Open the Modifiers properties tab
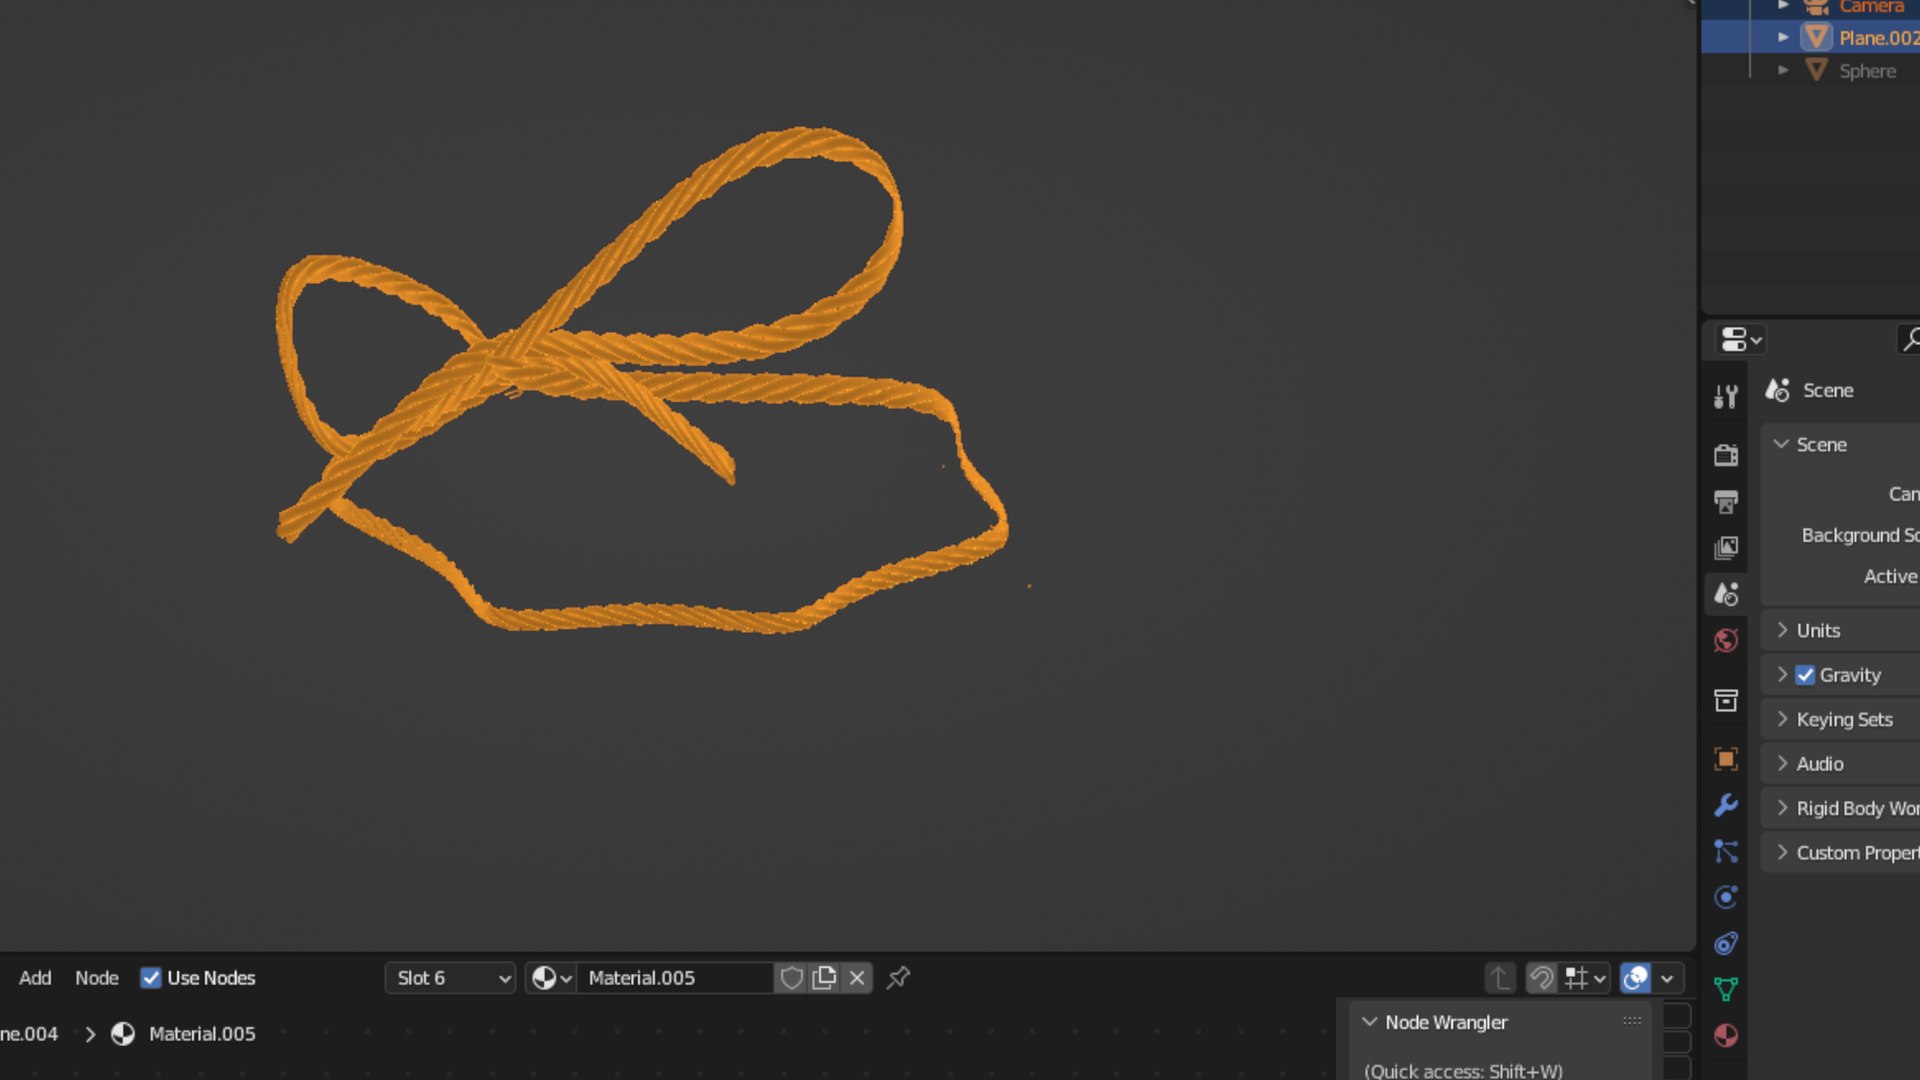The width and height of the screenshot is (1920, 1080). [1725, 805]
